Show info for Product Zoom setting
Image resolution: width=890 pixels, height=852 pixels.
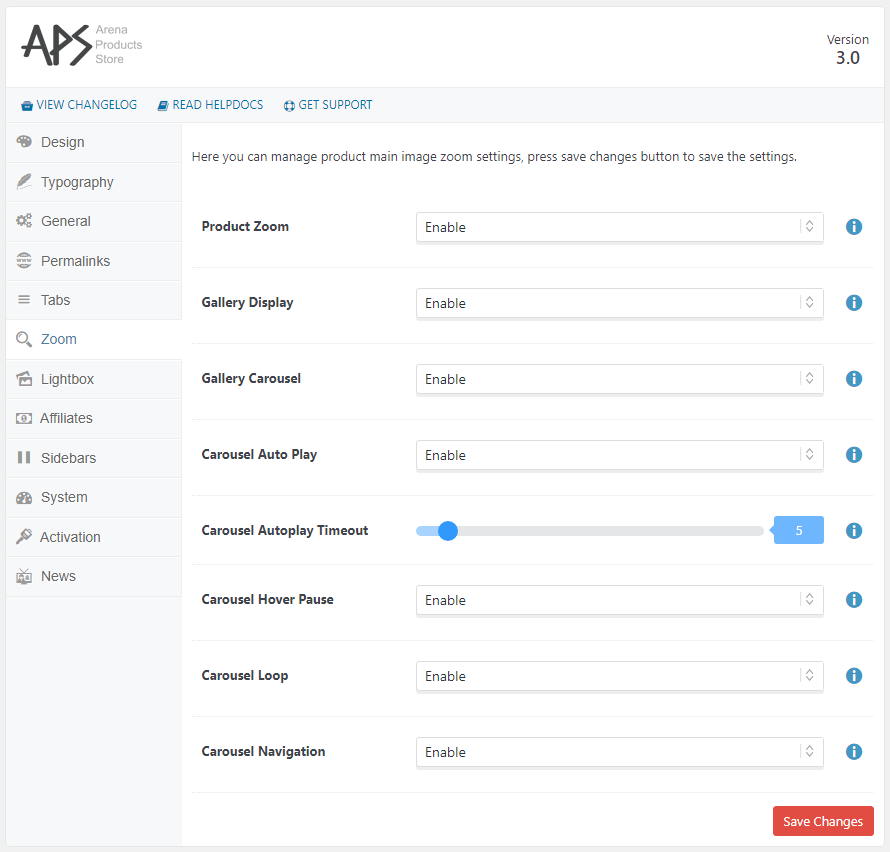coord(854,227)
